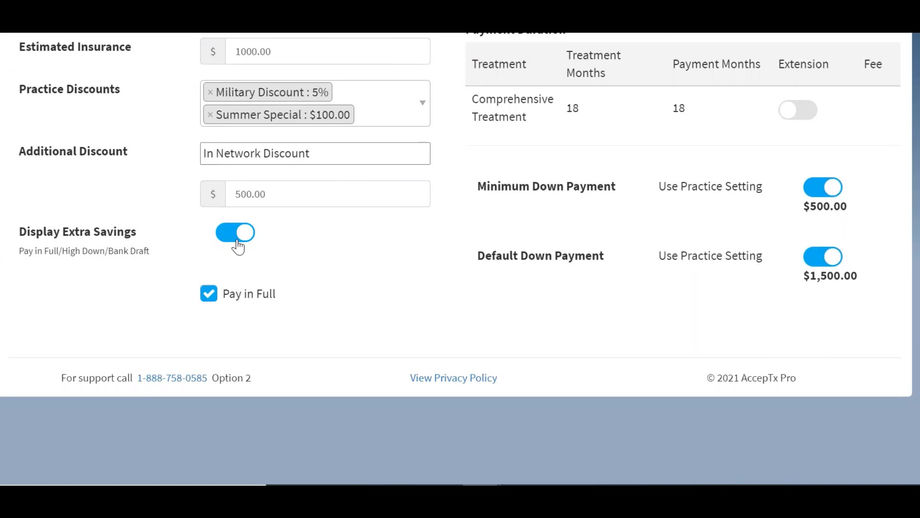Click the Military Discount : 5% tag
The width and height of the screenshot is (920, 518).
268,92
